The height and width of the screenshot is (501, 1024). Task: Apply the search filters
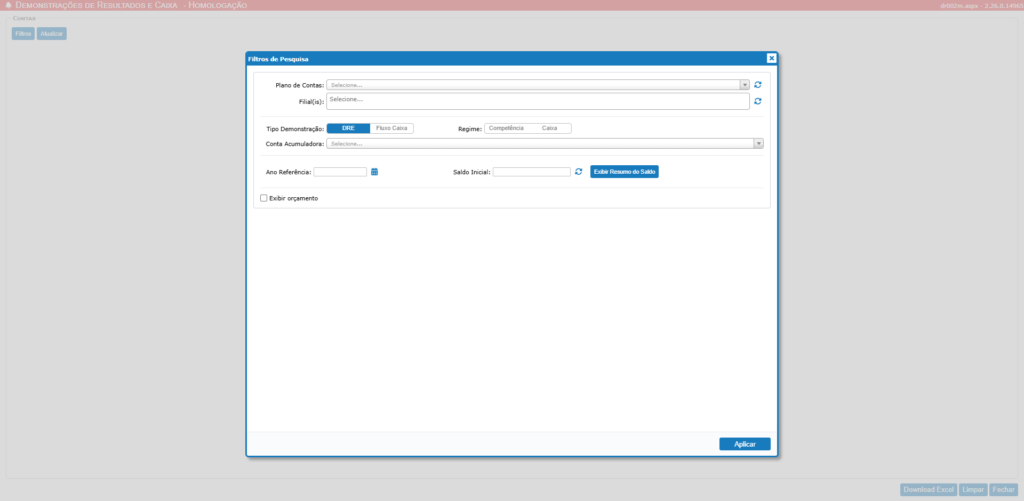point(744,444)
